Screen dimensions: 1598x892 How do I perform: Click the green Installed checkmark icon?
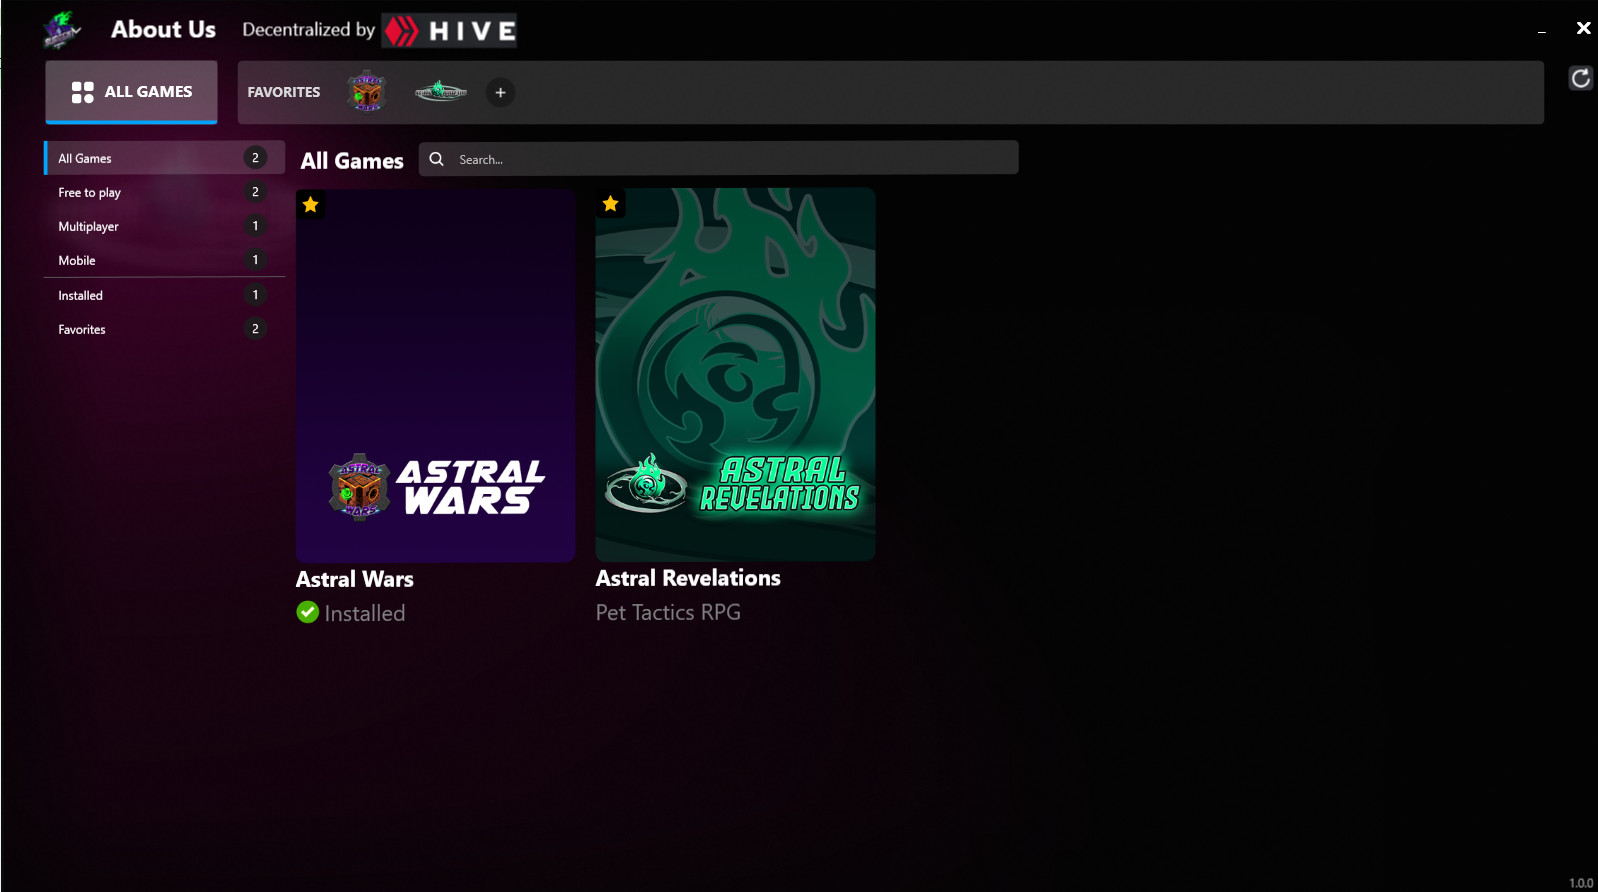[x=308, y=612]
